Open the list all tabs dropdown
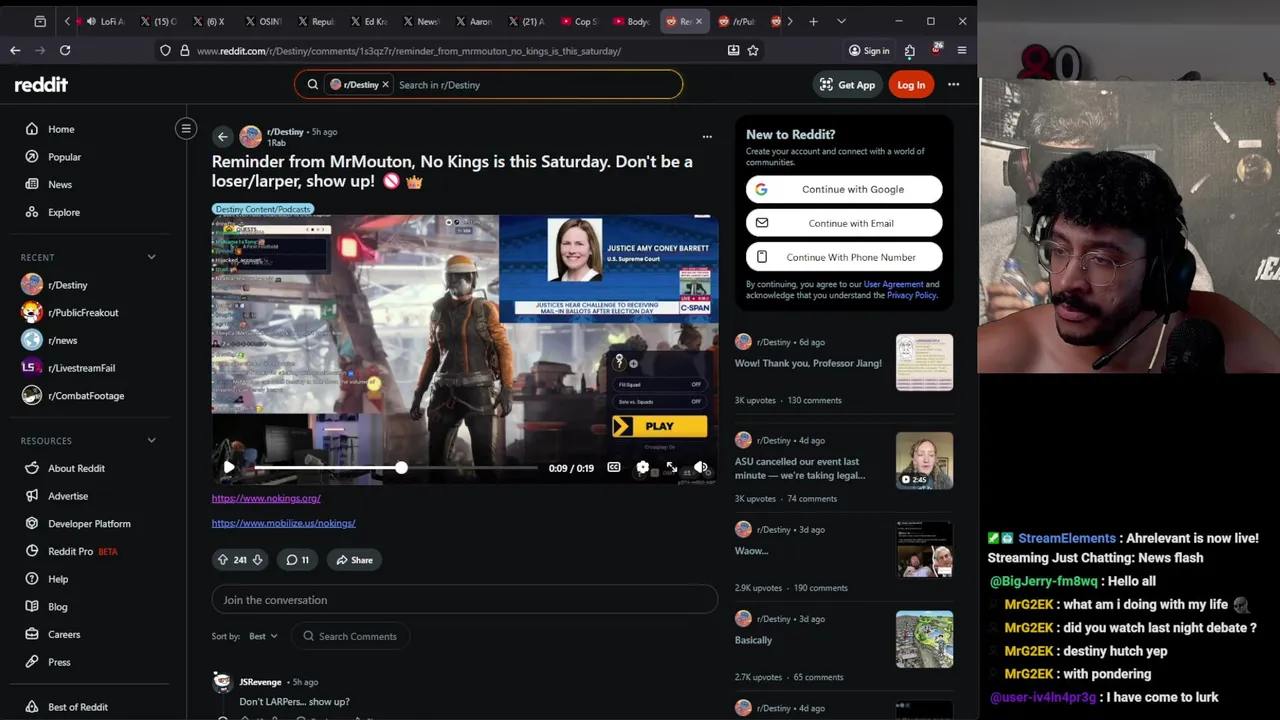Screen dimensions: 1280x720 841,21
